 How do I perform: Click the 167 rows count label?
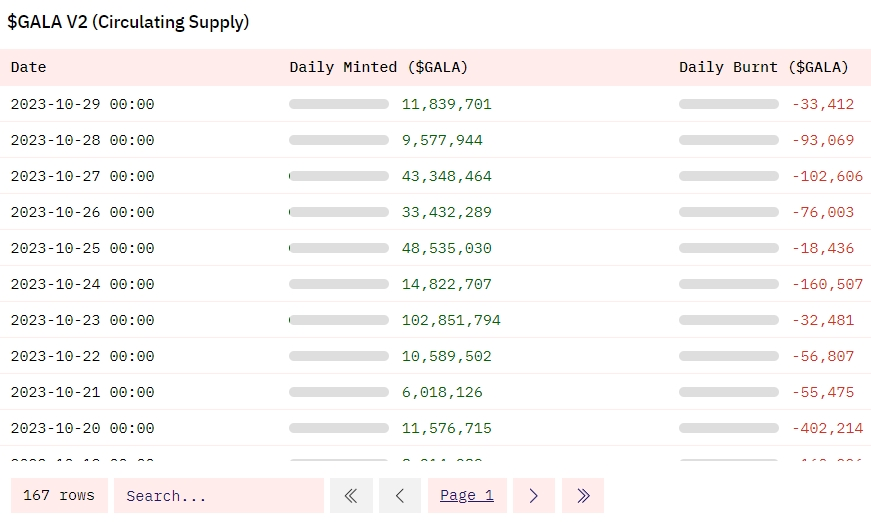59,495
